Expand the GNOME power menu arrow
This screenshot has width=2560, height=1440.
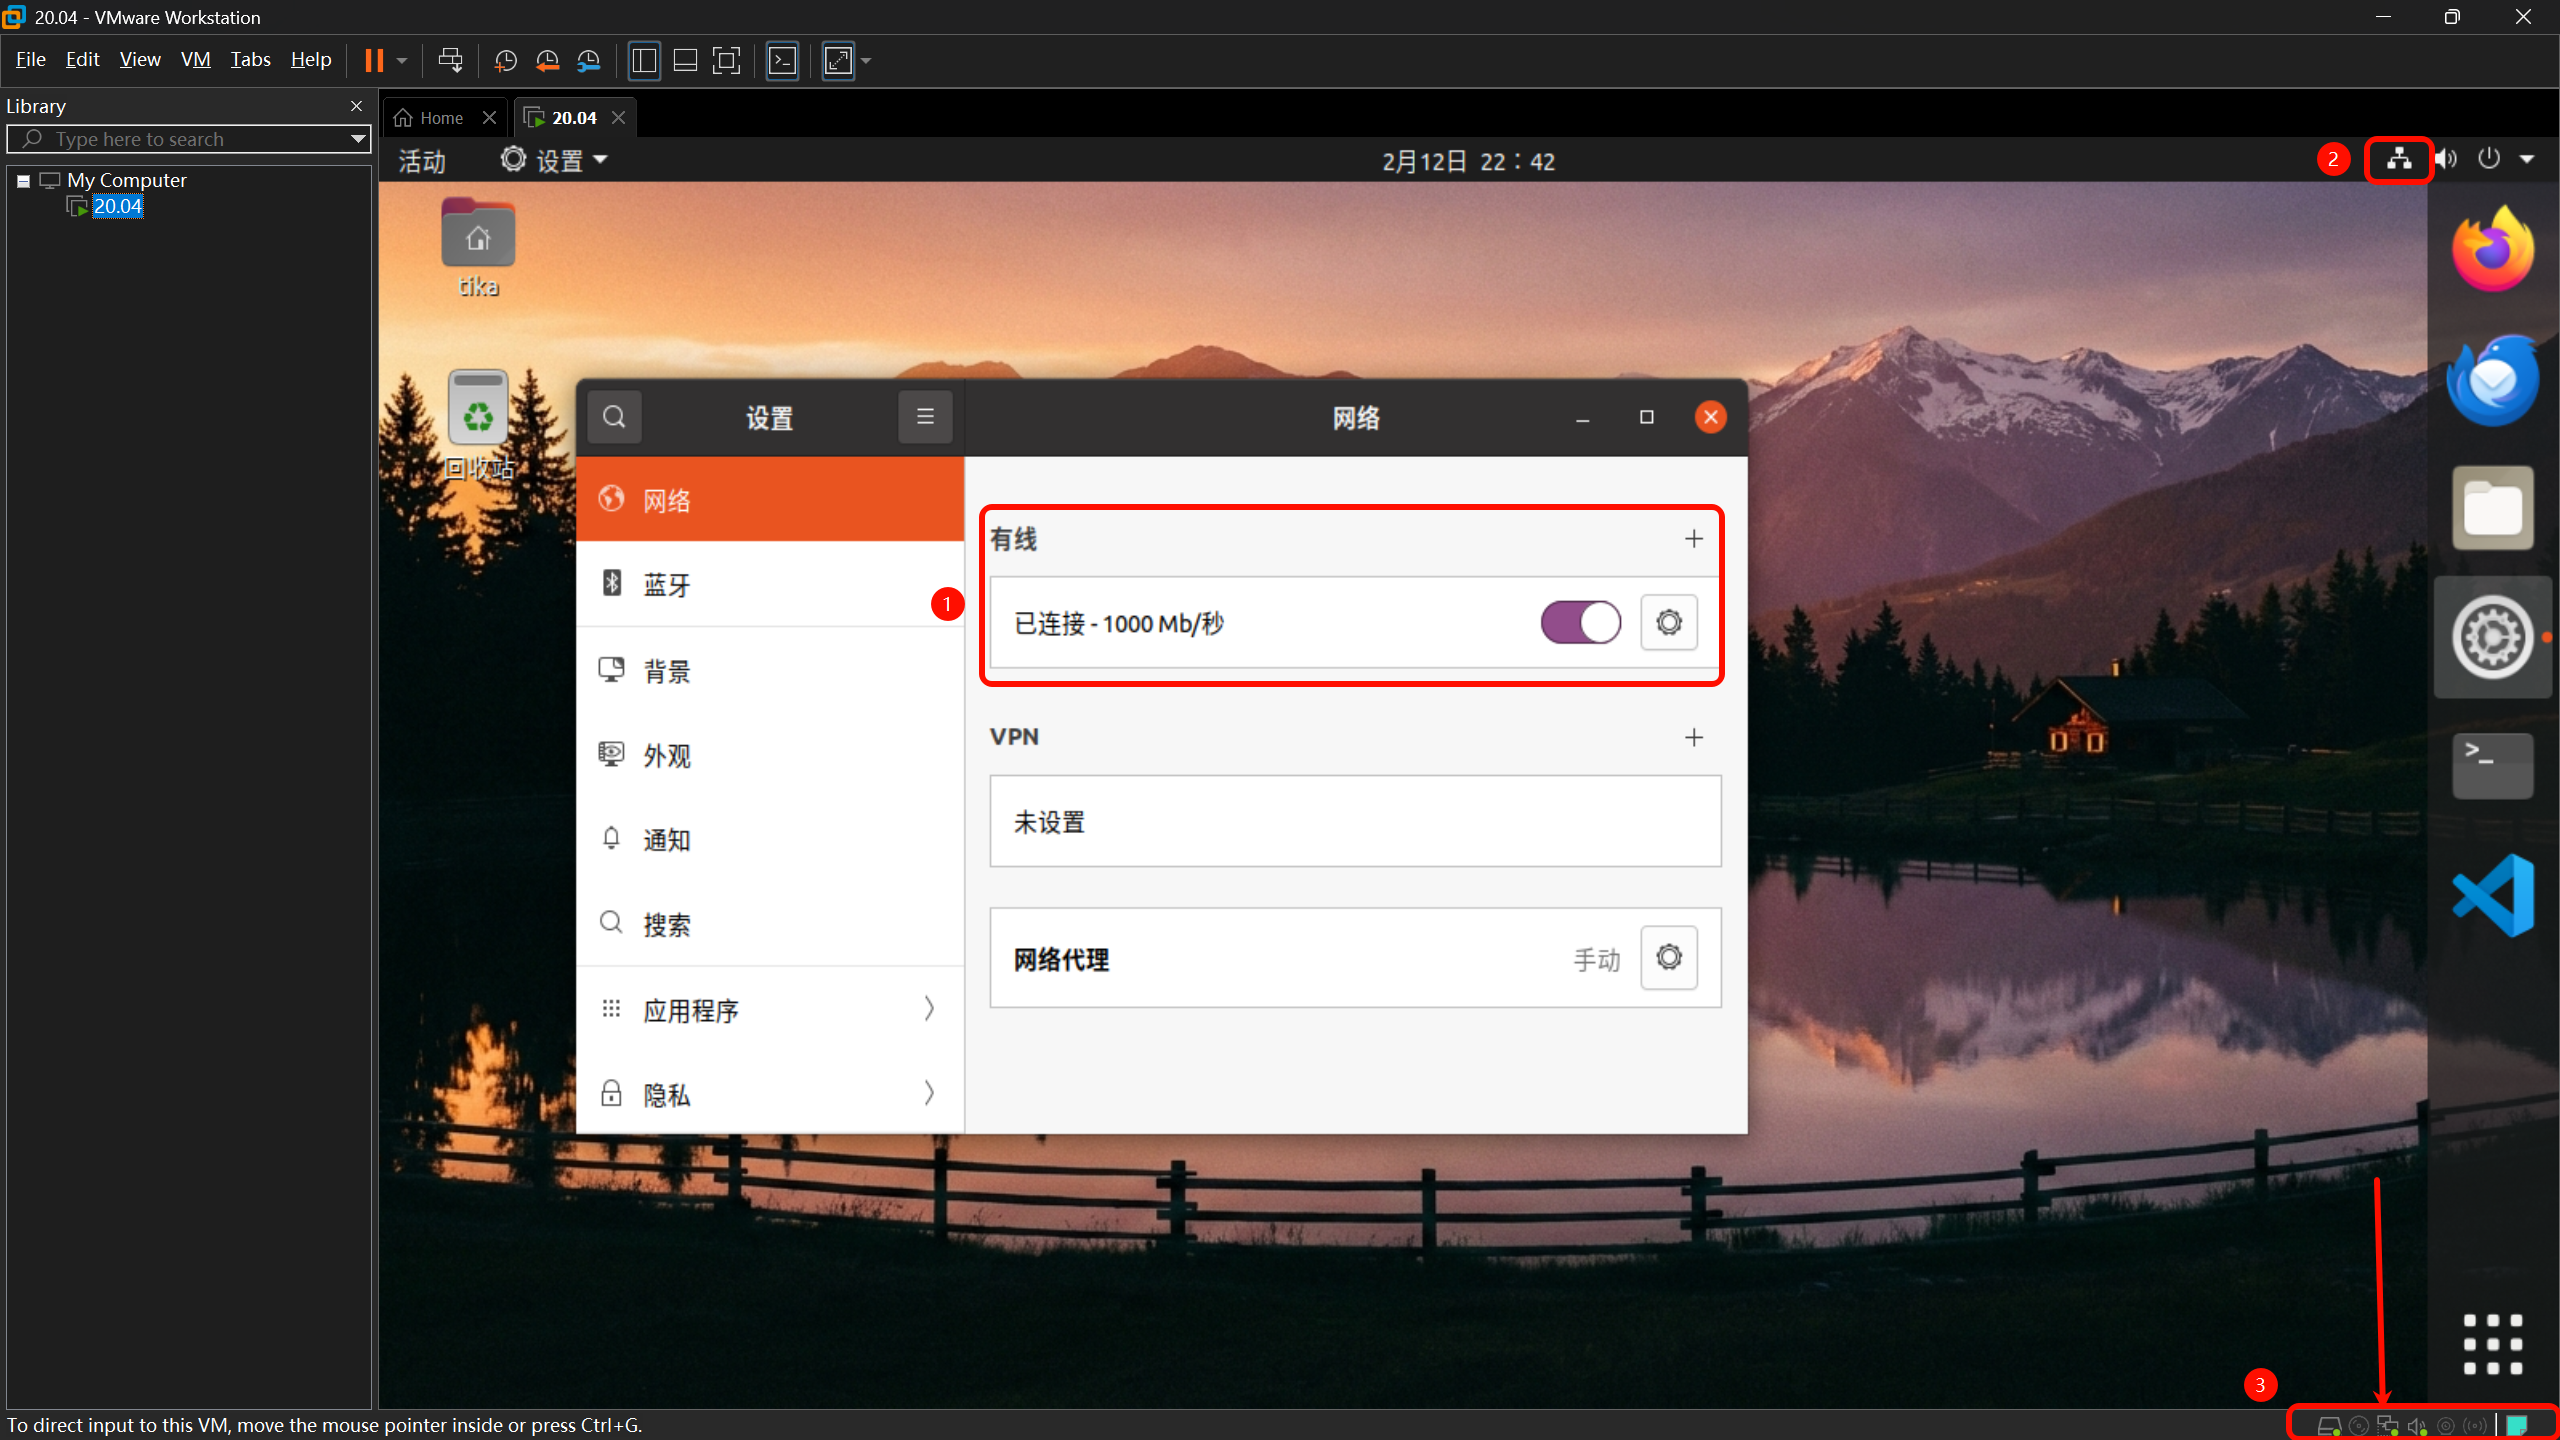(2527, 158)
